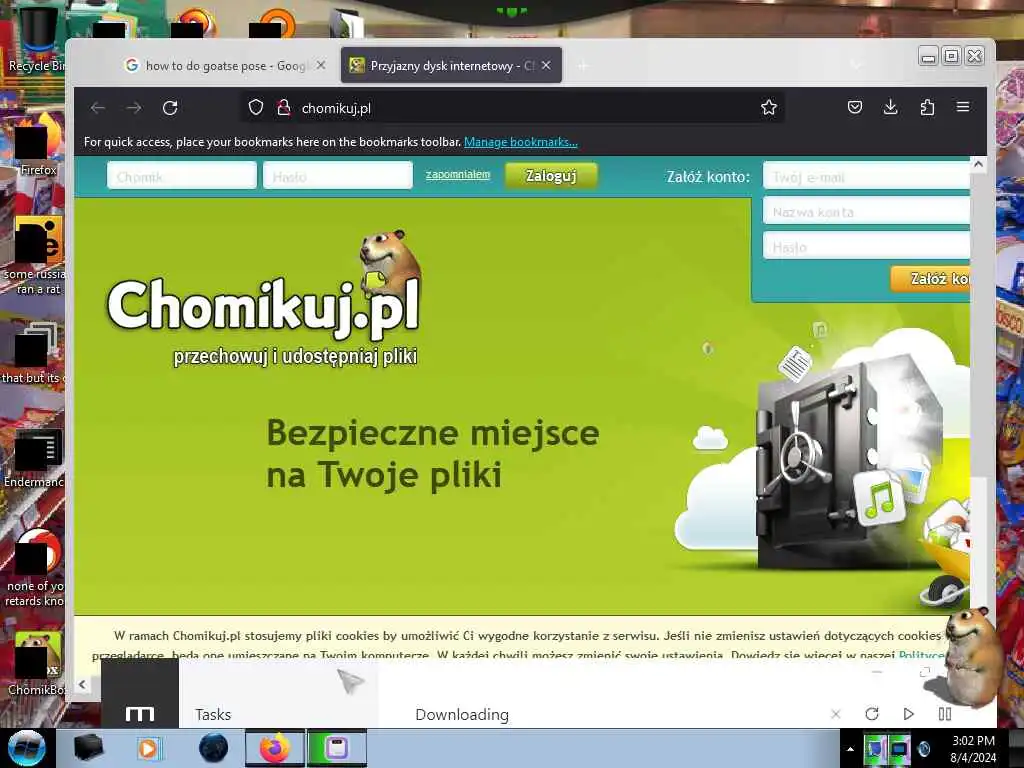Screen dimensions: 1024x768
Task: Delete tasks with the X icon in the download manager
Action: click(x=835, y=714)
